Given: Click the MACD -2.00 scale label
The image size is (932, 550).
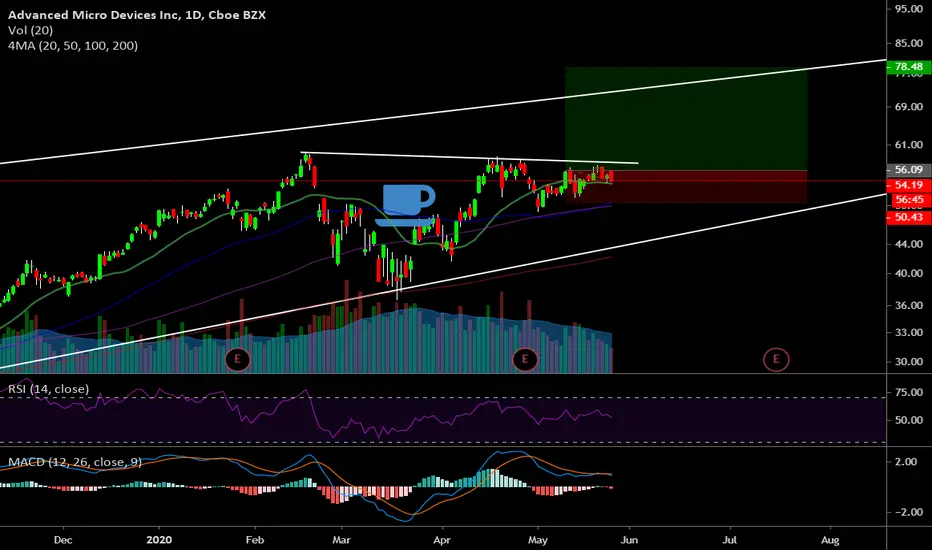Looking at the screenshot, I should 910,512.
